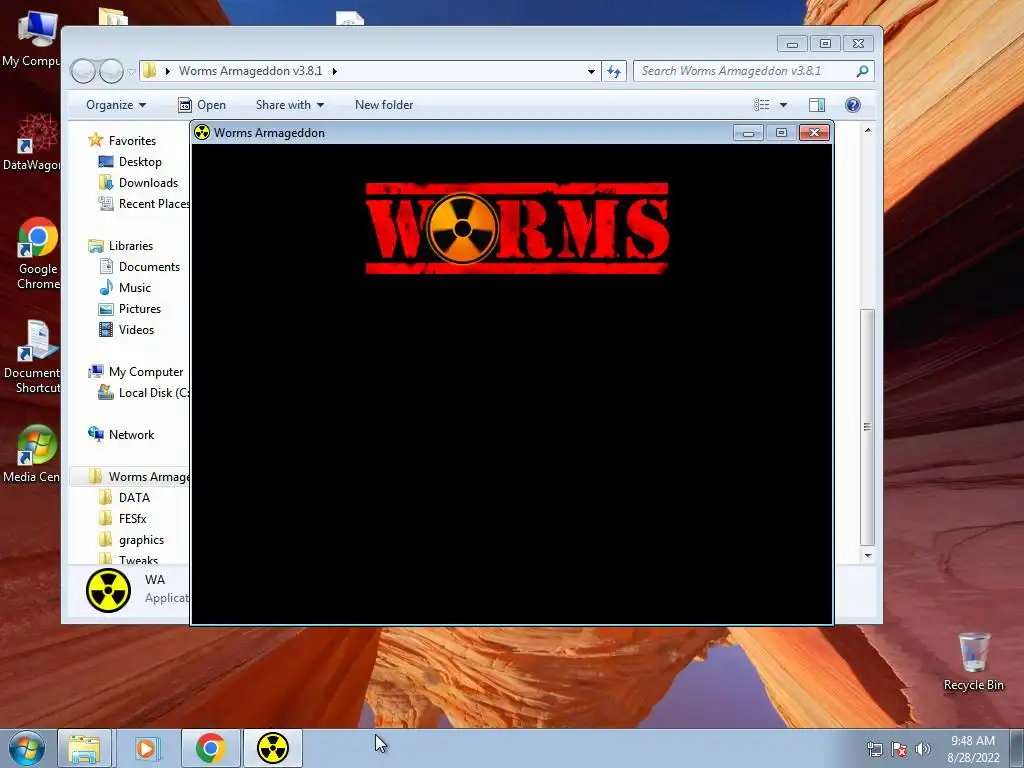Click Explorer vertical scrollbar thumb
The width and height of the screenshot is (1024, 768).
coord(867,427)
